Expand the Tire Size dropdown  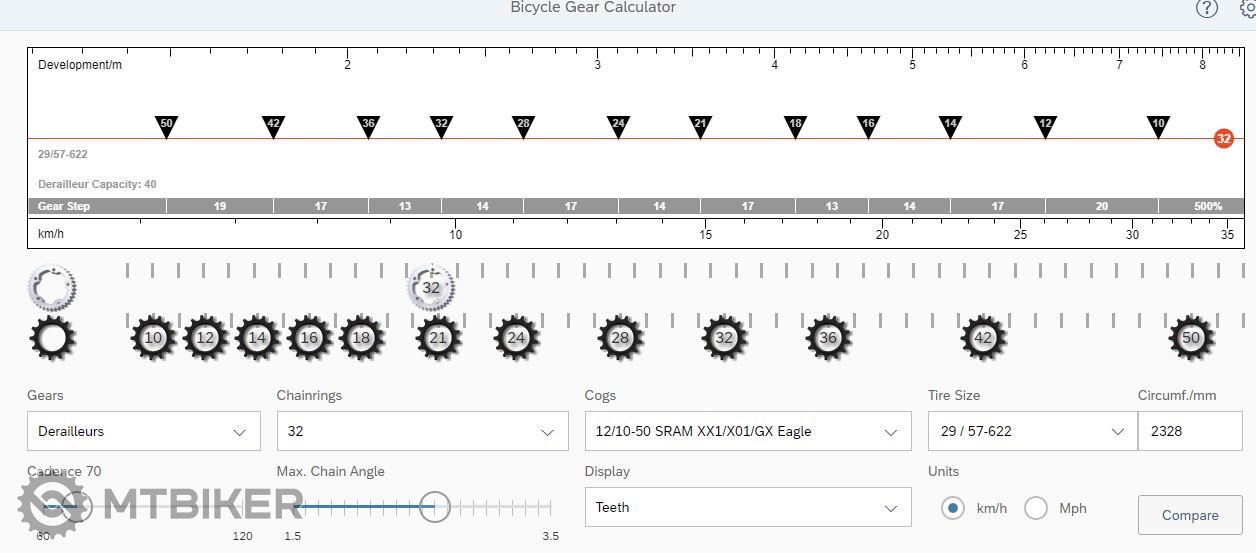point(1031,432)
